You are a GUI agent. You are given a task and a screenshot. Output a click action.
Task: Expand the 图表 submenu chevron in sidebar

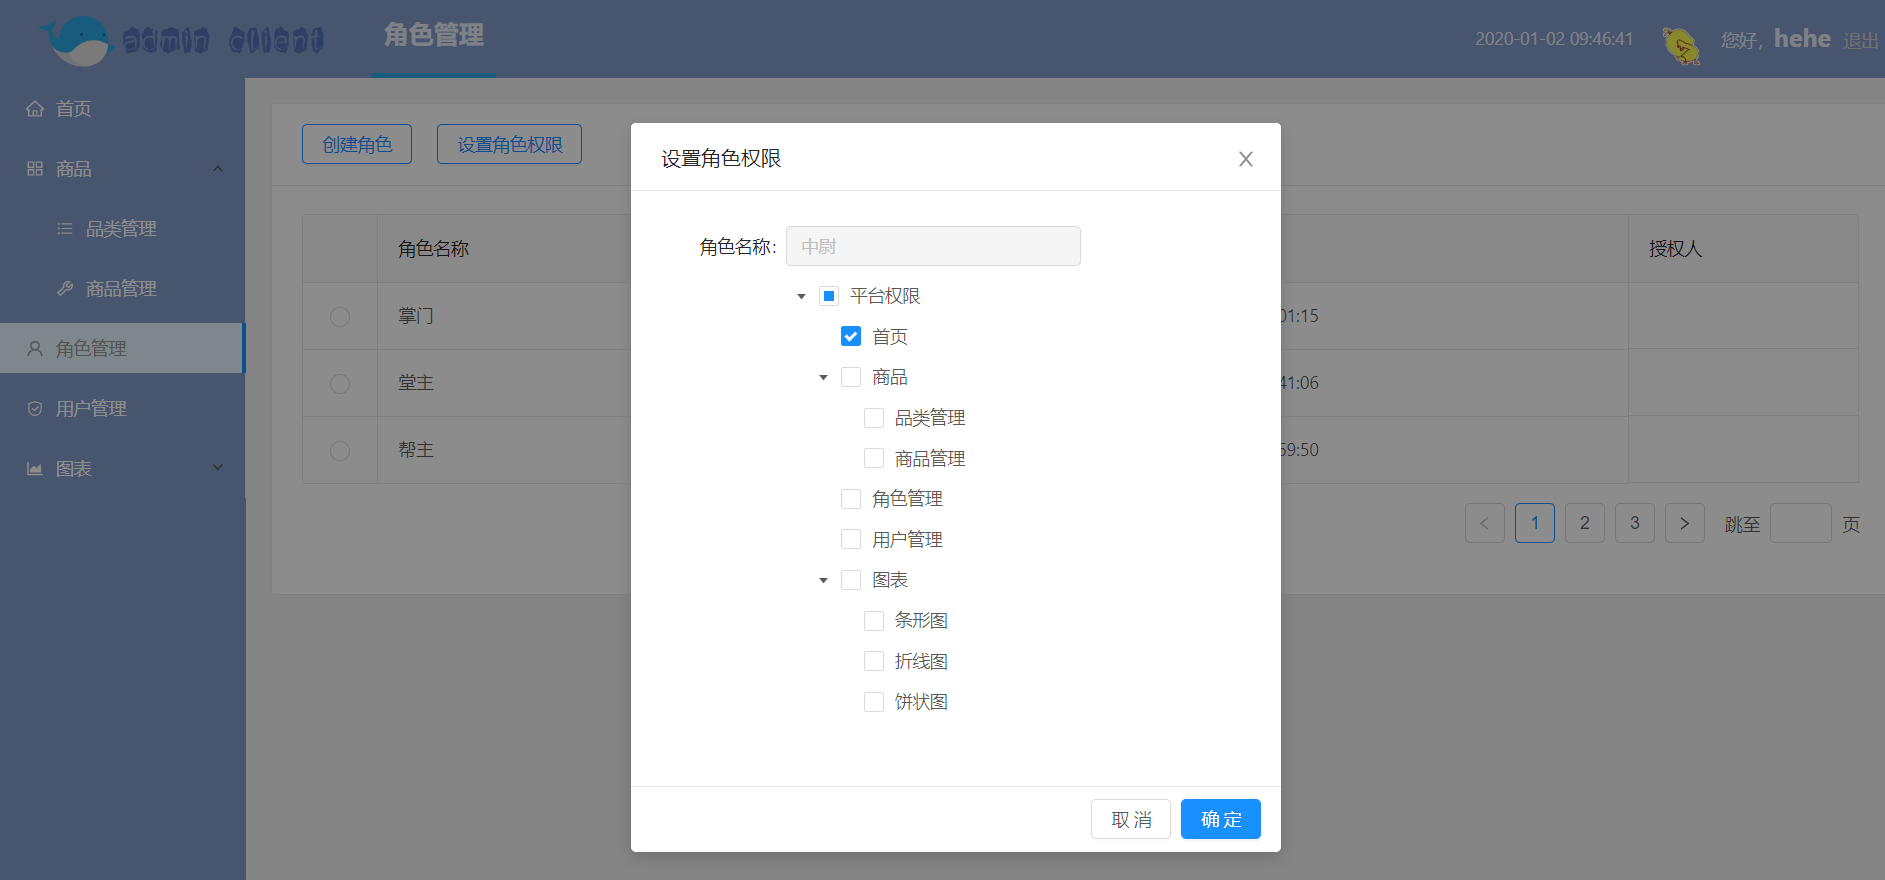[x=218, y=467]
